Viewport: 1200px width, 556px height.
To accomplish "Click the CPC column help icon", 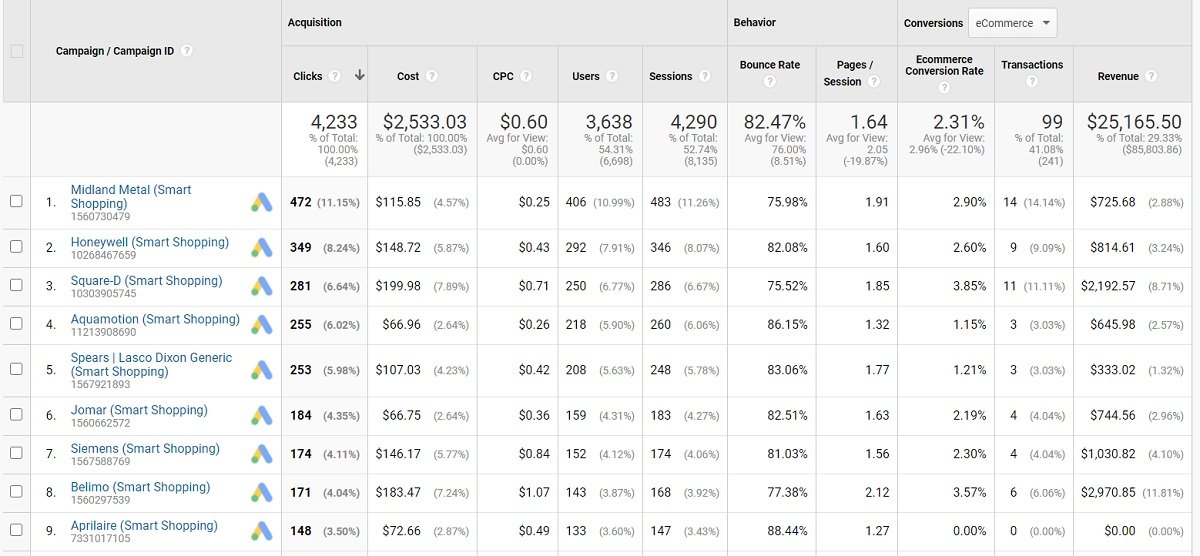I will point(526,76).
